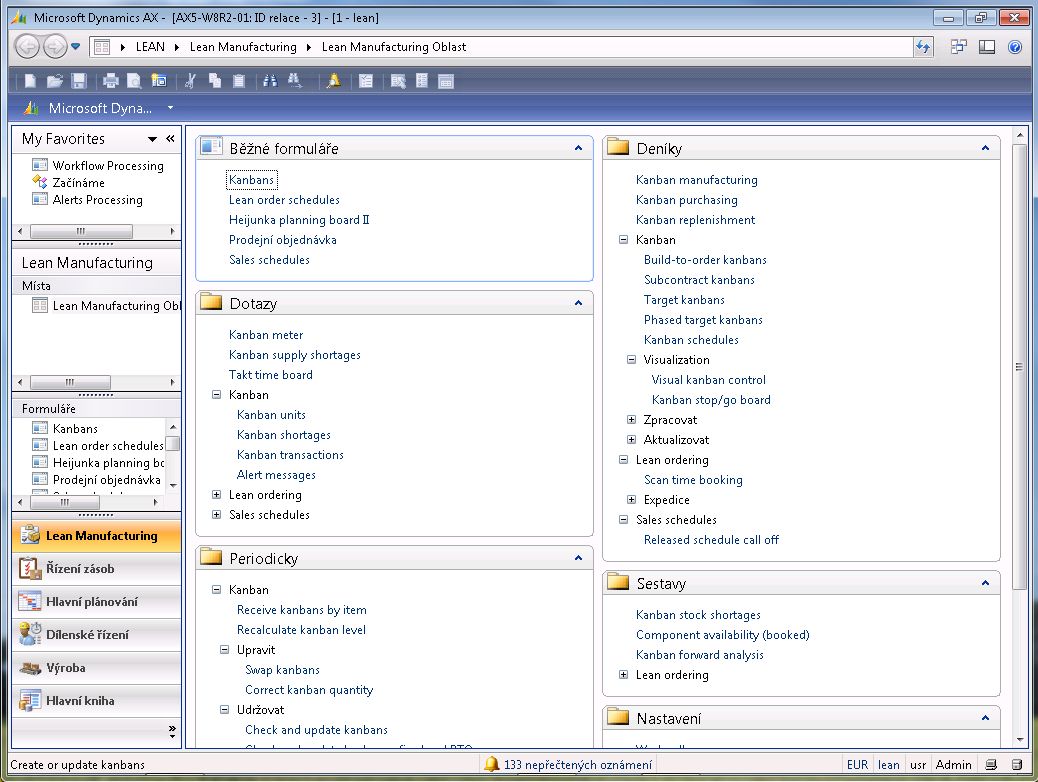Click the Paste clipboard toolbar icon
Viewport: 1038px width, 782px height.
point(238,81)
